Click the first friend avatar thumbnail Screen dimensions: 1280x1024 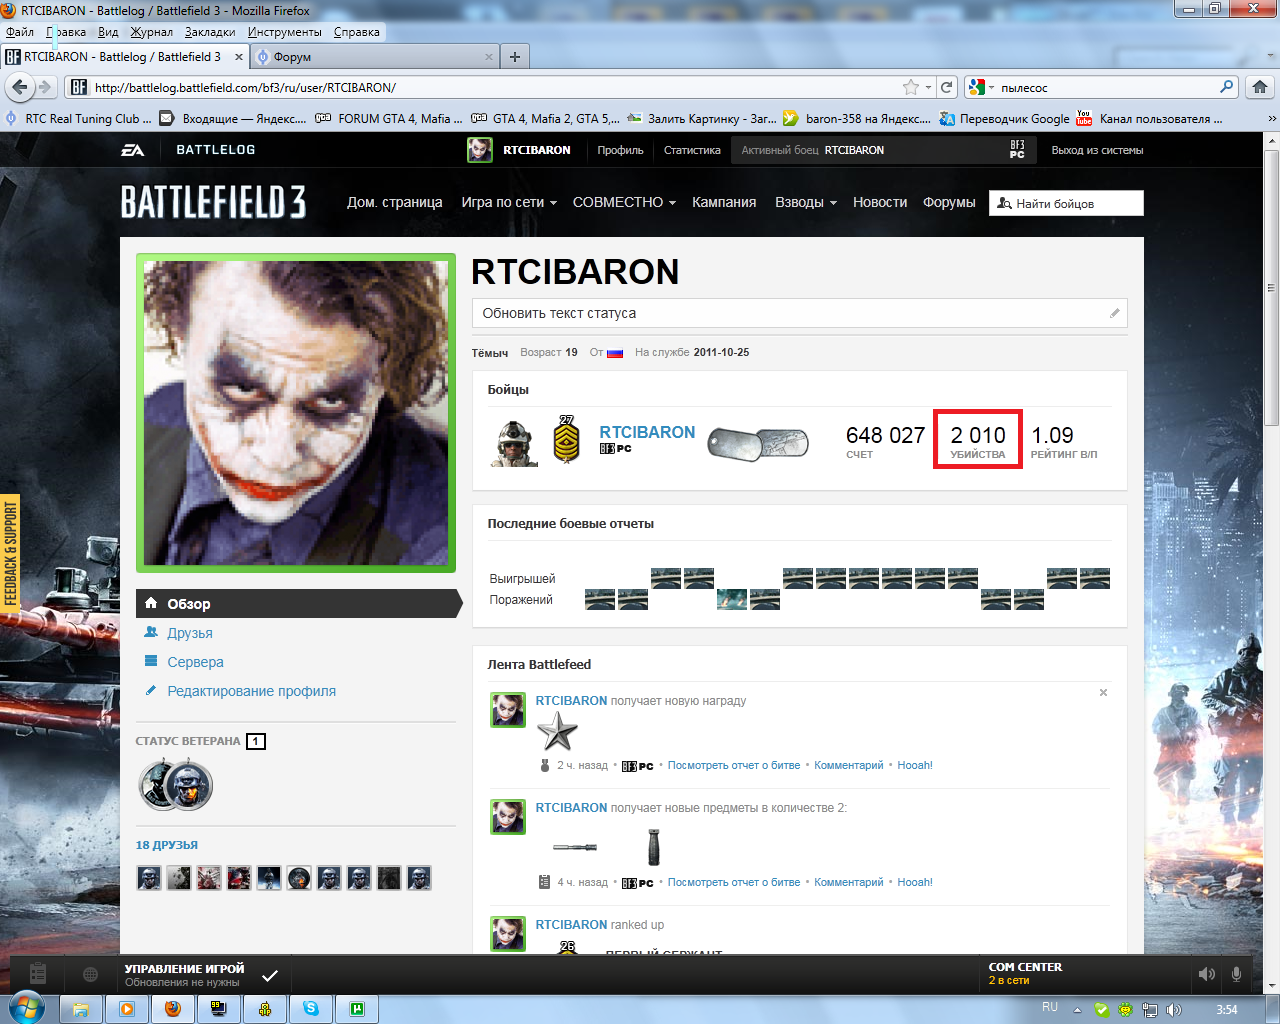coord(149,879)
